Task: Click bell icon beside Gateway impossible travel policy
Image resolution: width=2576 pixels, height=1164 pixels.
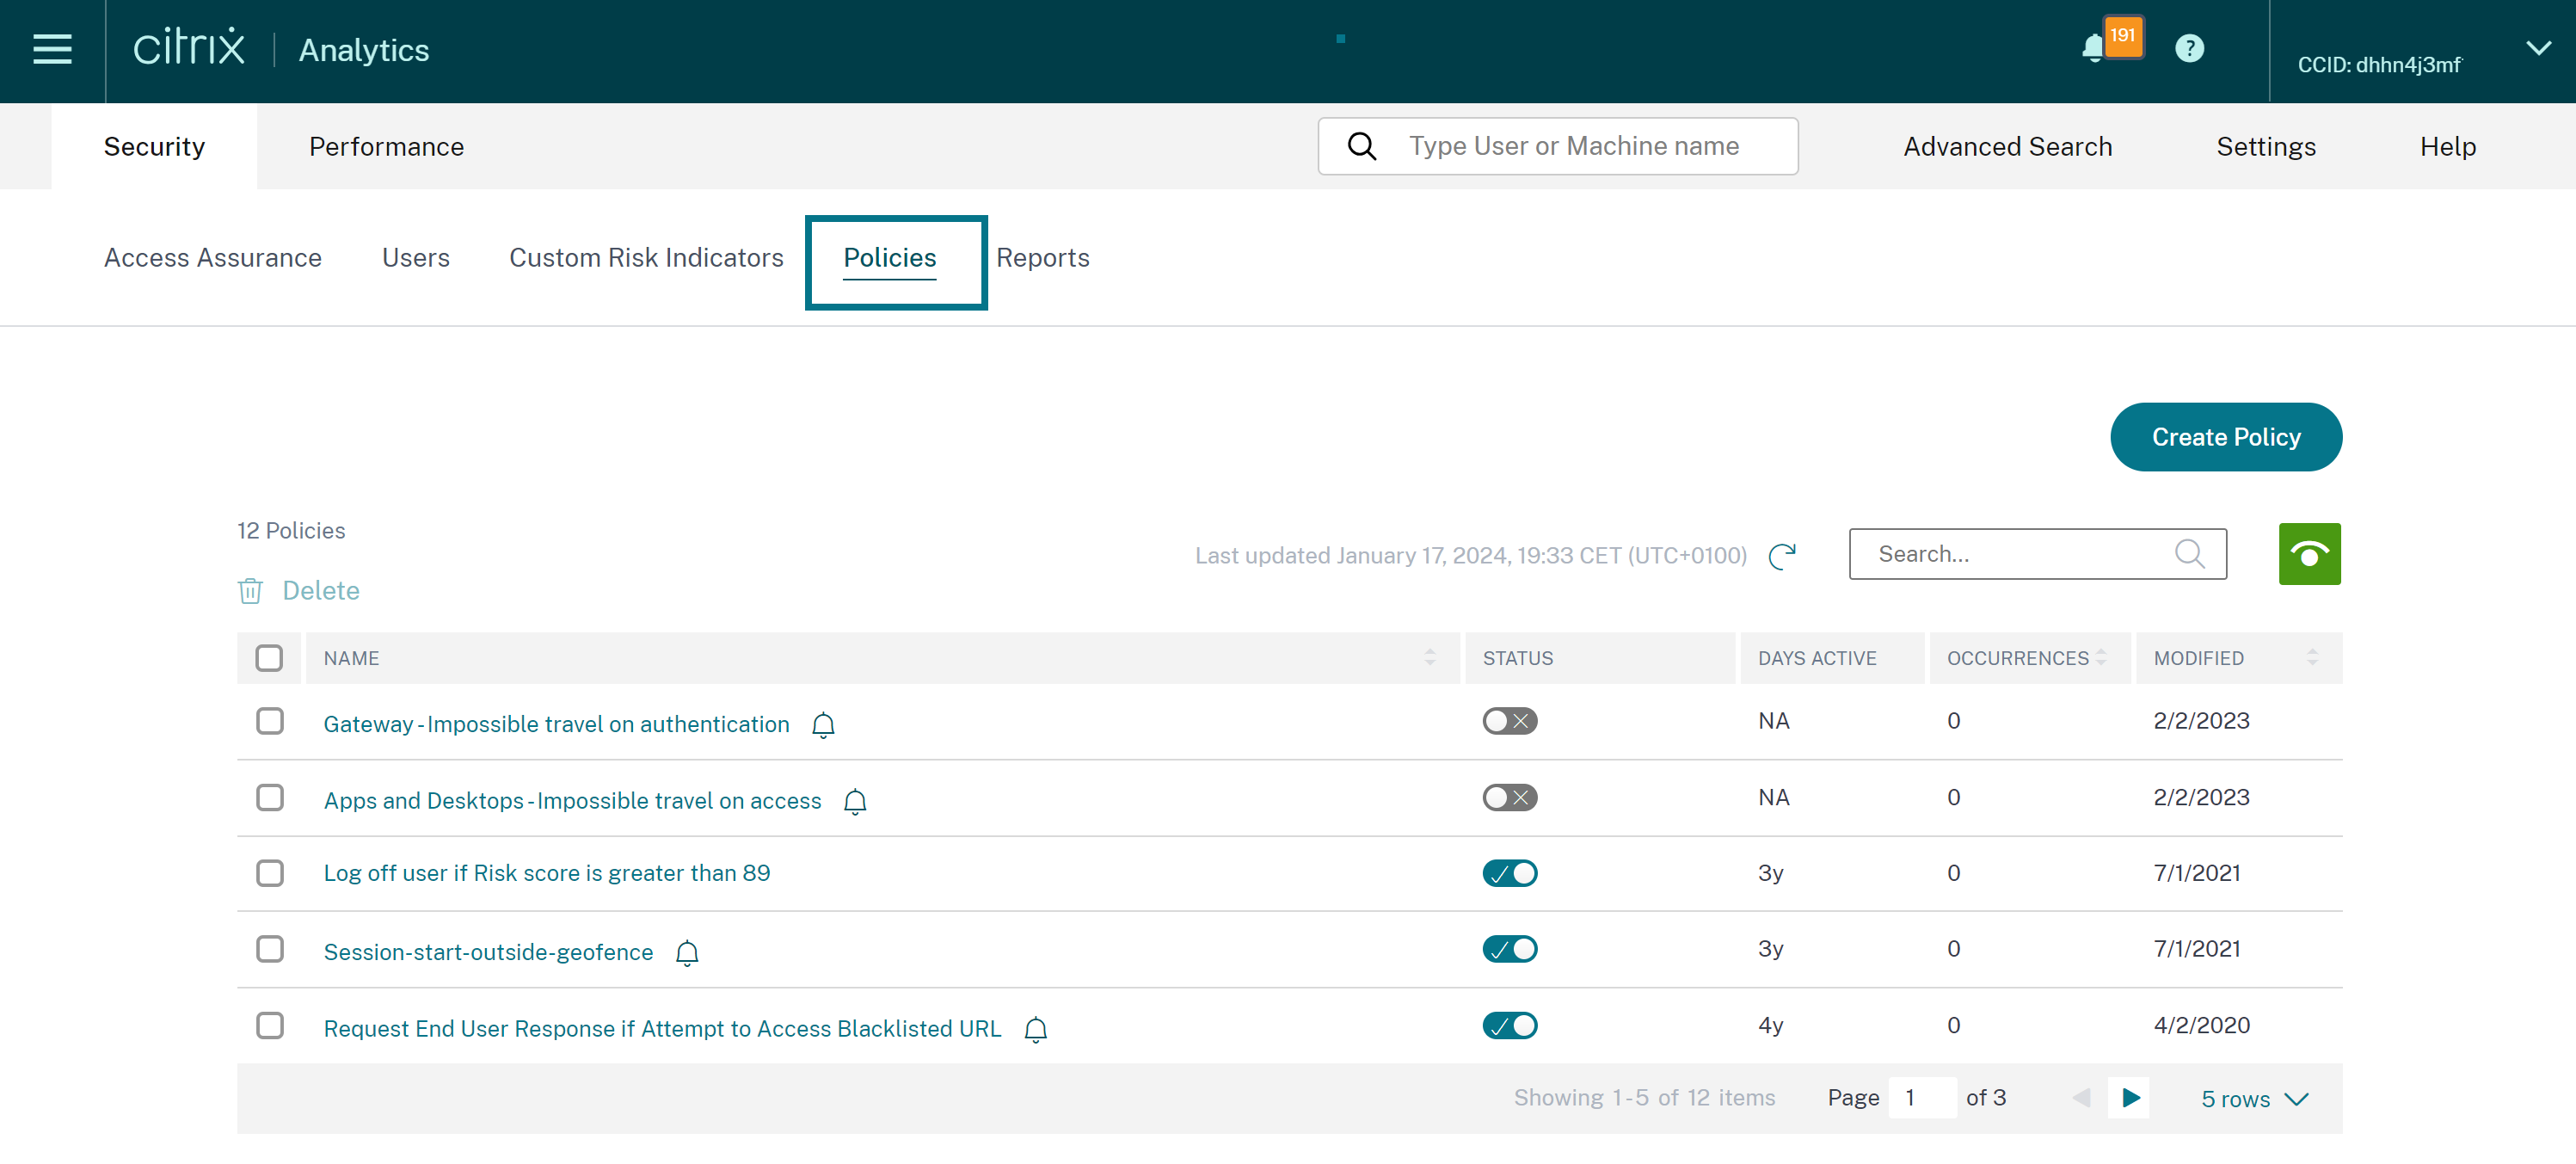Action: [x=823, y=725]
